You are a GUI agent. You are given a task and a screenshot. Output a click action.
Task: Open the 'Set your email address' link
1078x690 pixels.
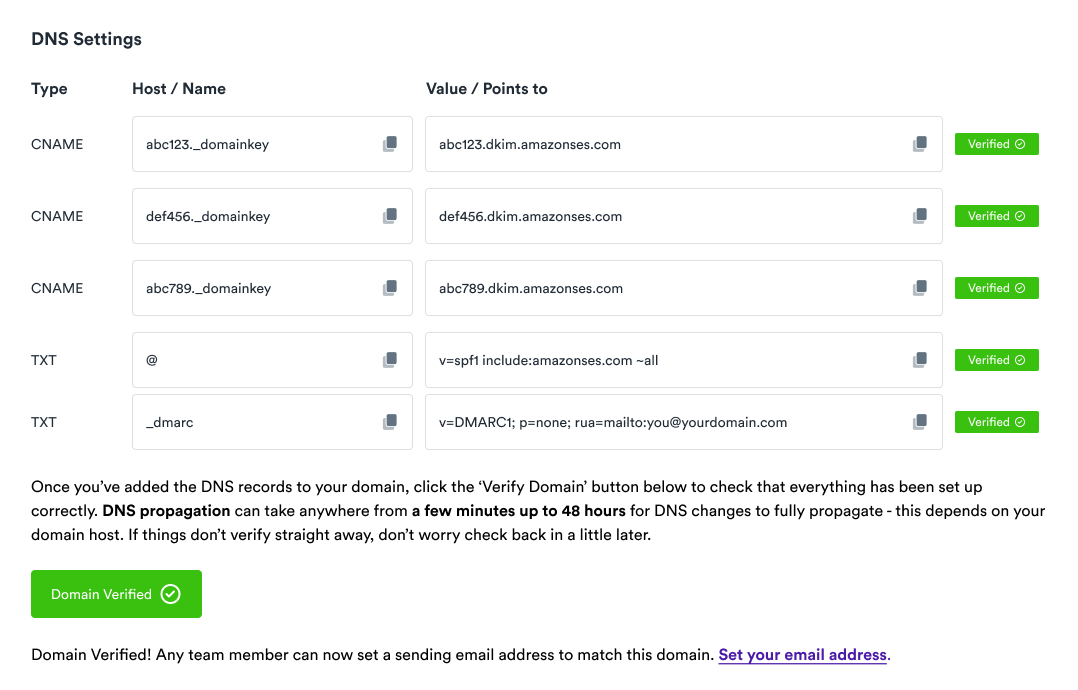tap(802, 655)
